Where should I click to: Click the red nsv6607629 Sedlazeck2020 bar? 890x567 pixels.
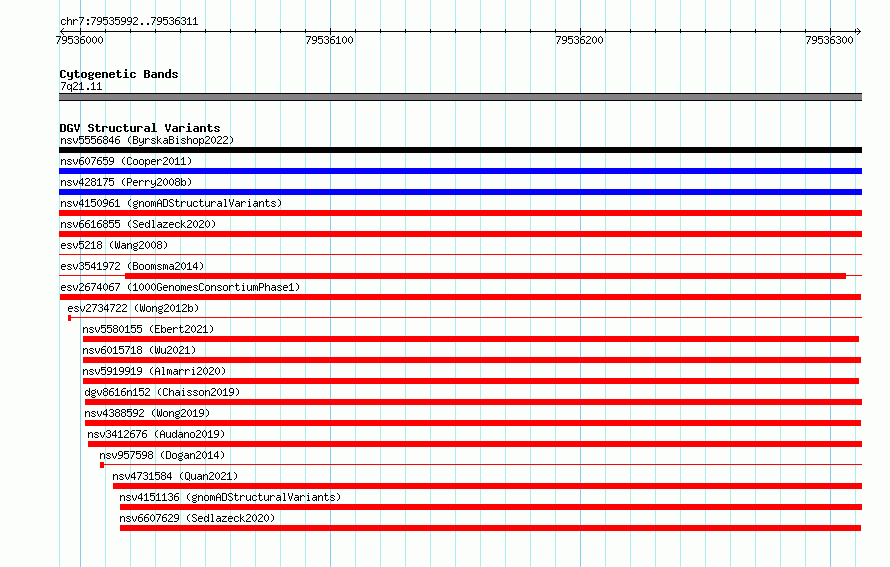(490, 528)
